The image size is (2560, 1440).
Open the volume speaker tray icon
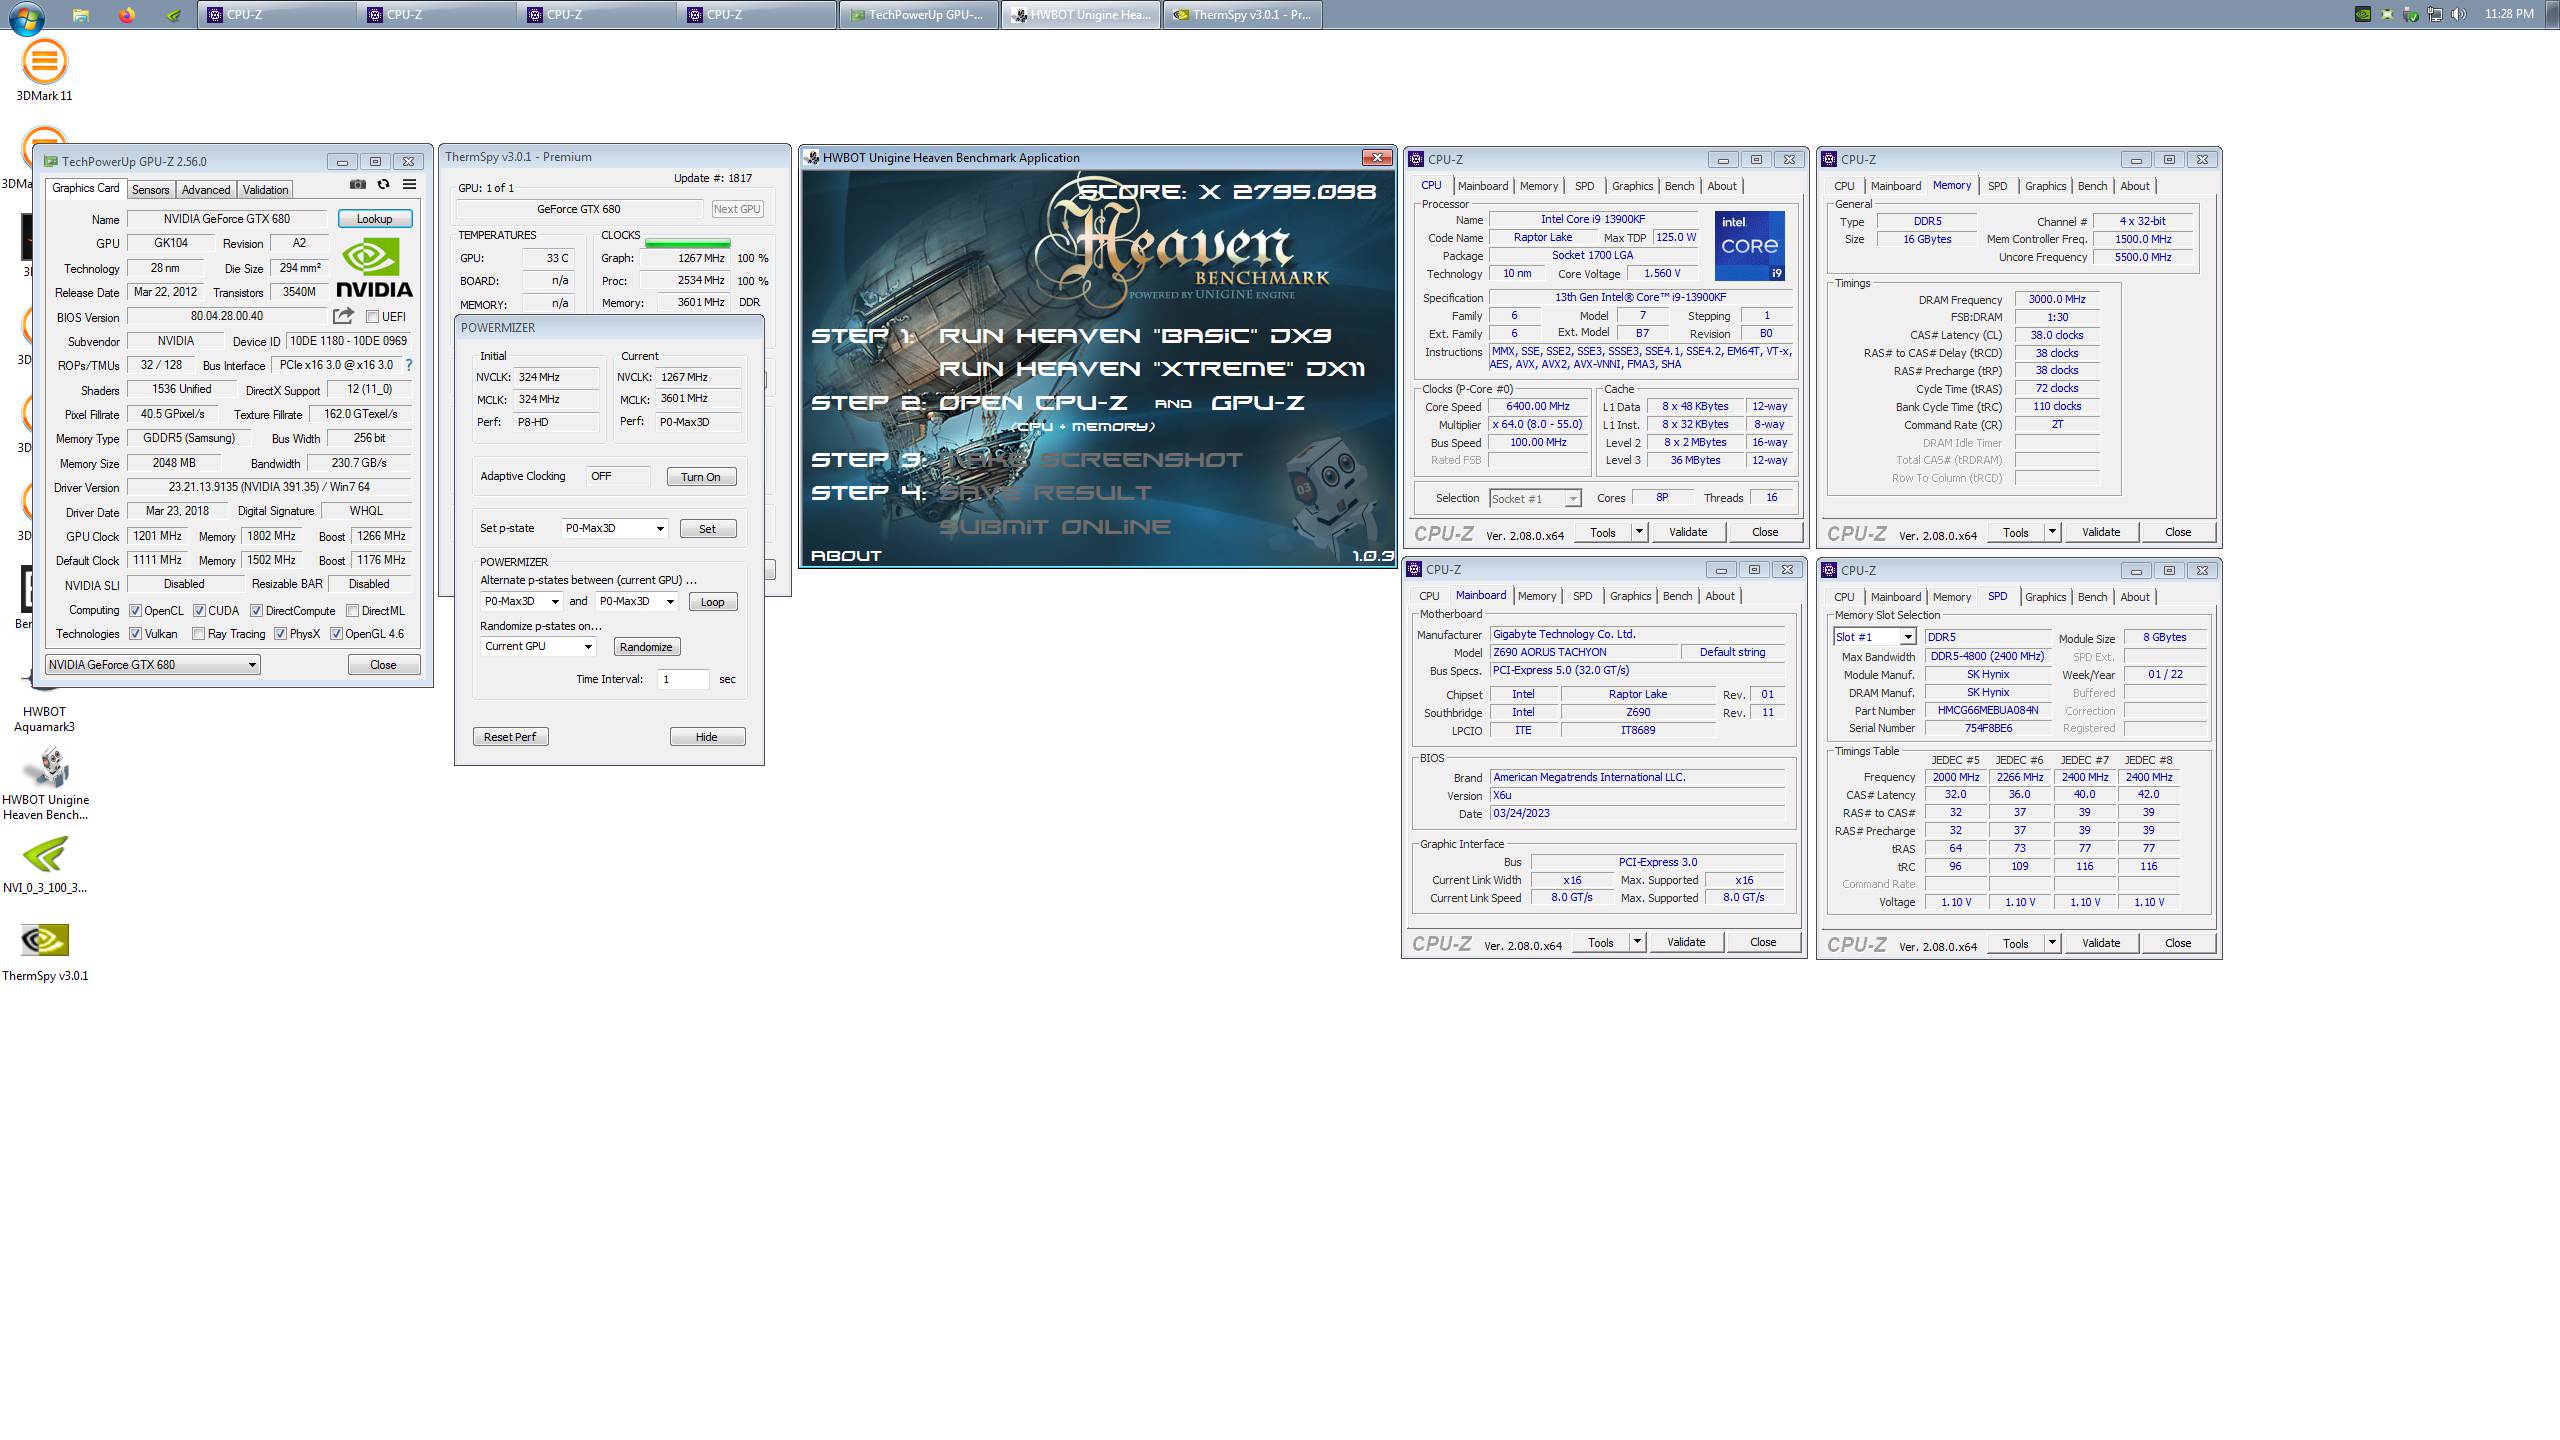[x=2459, y=14]
